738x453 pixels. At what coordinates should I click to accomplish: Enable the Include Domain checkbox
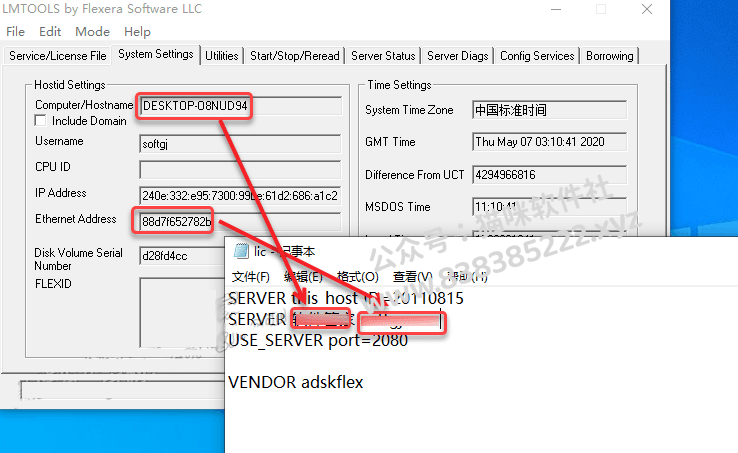(40, 121)
